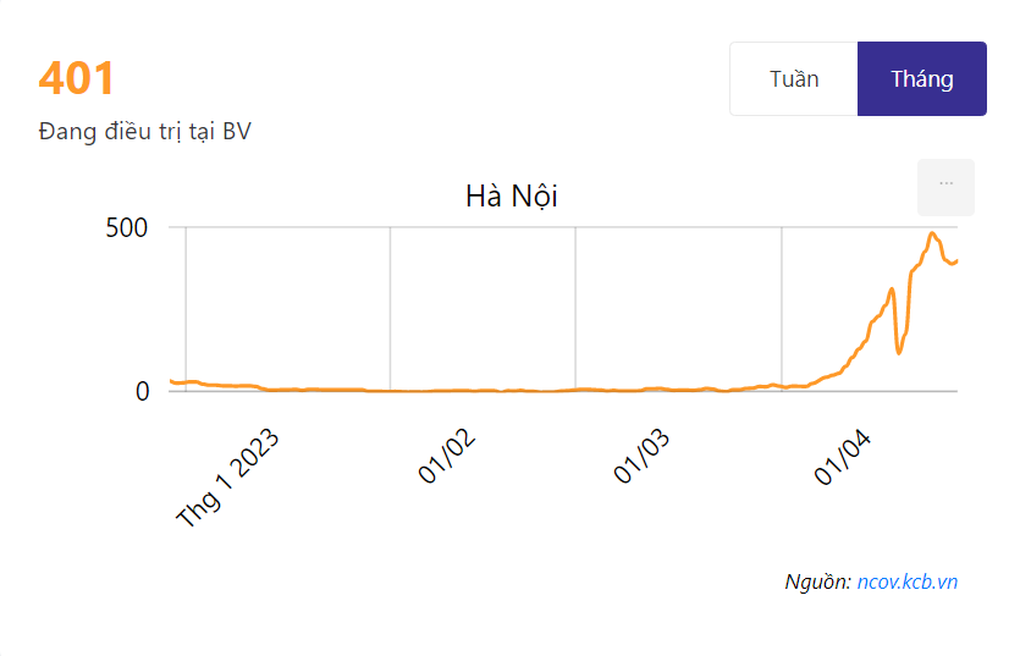Click the flat orange line near 01/02 gridline

(390, 390)
